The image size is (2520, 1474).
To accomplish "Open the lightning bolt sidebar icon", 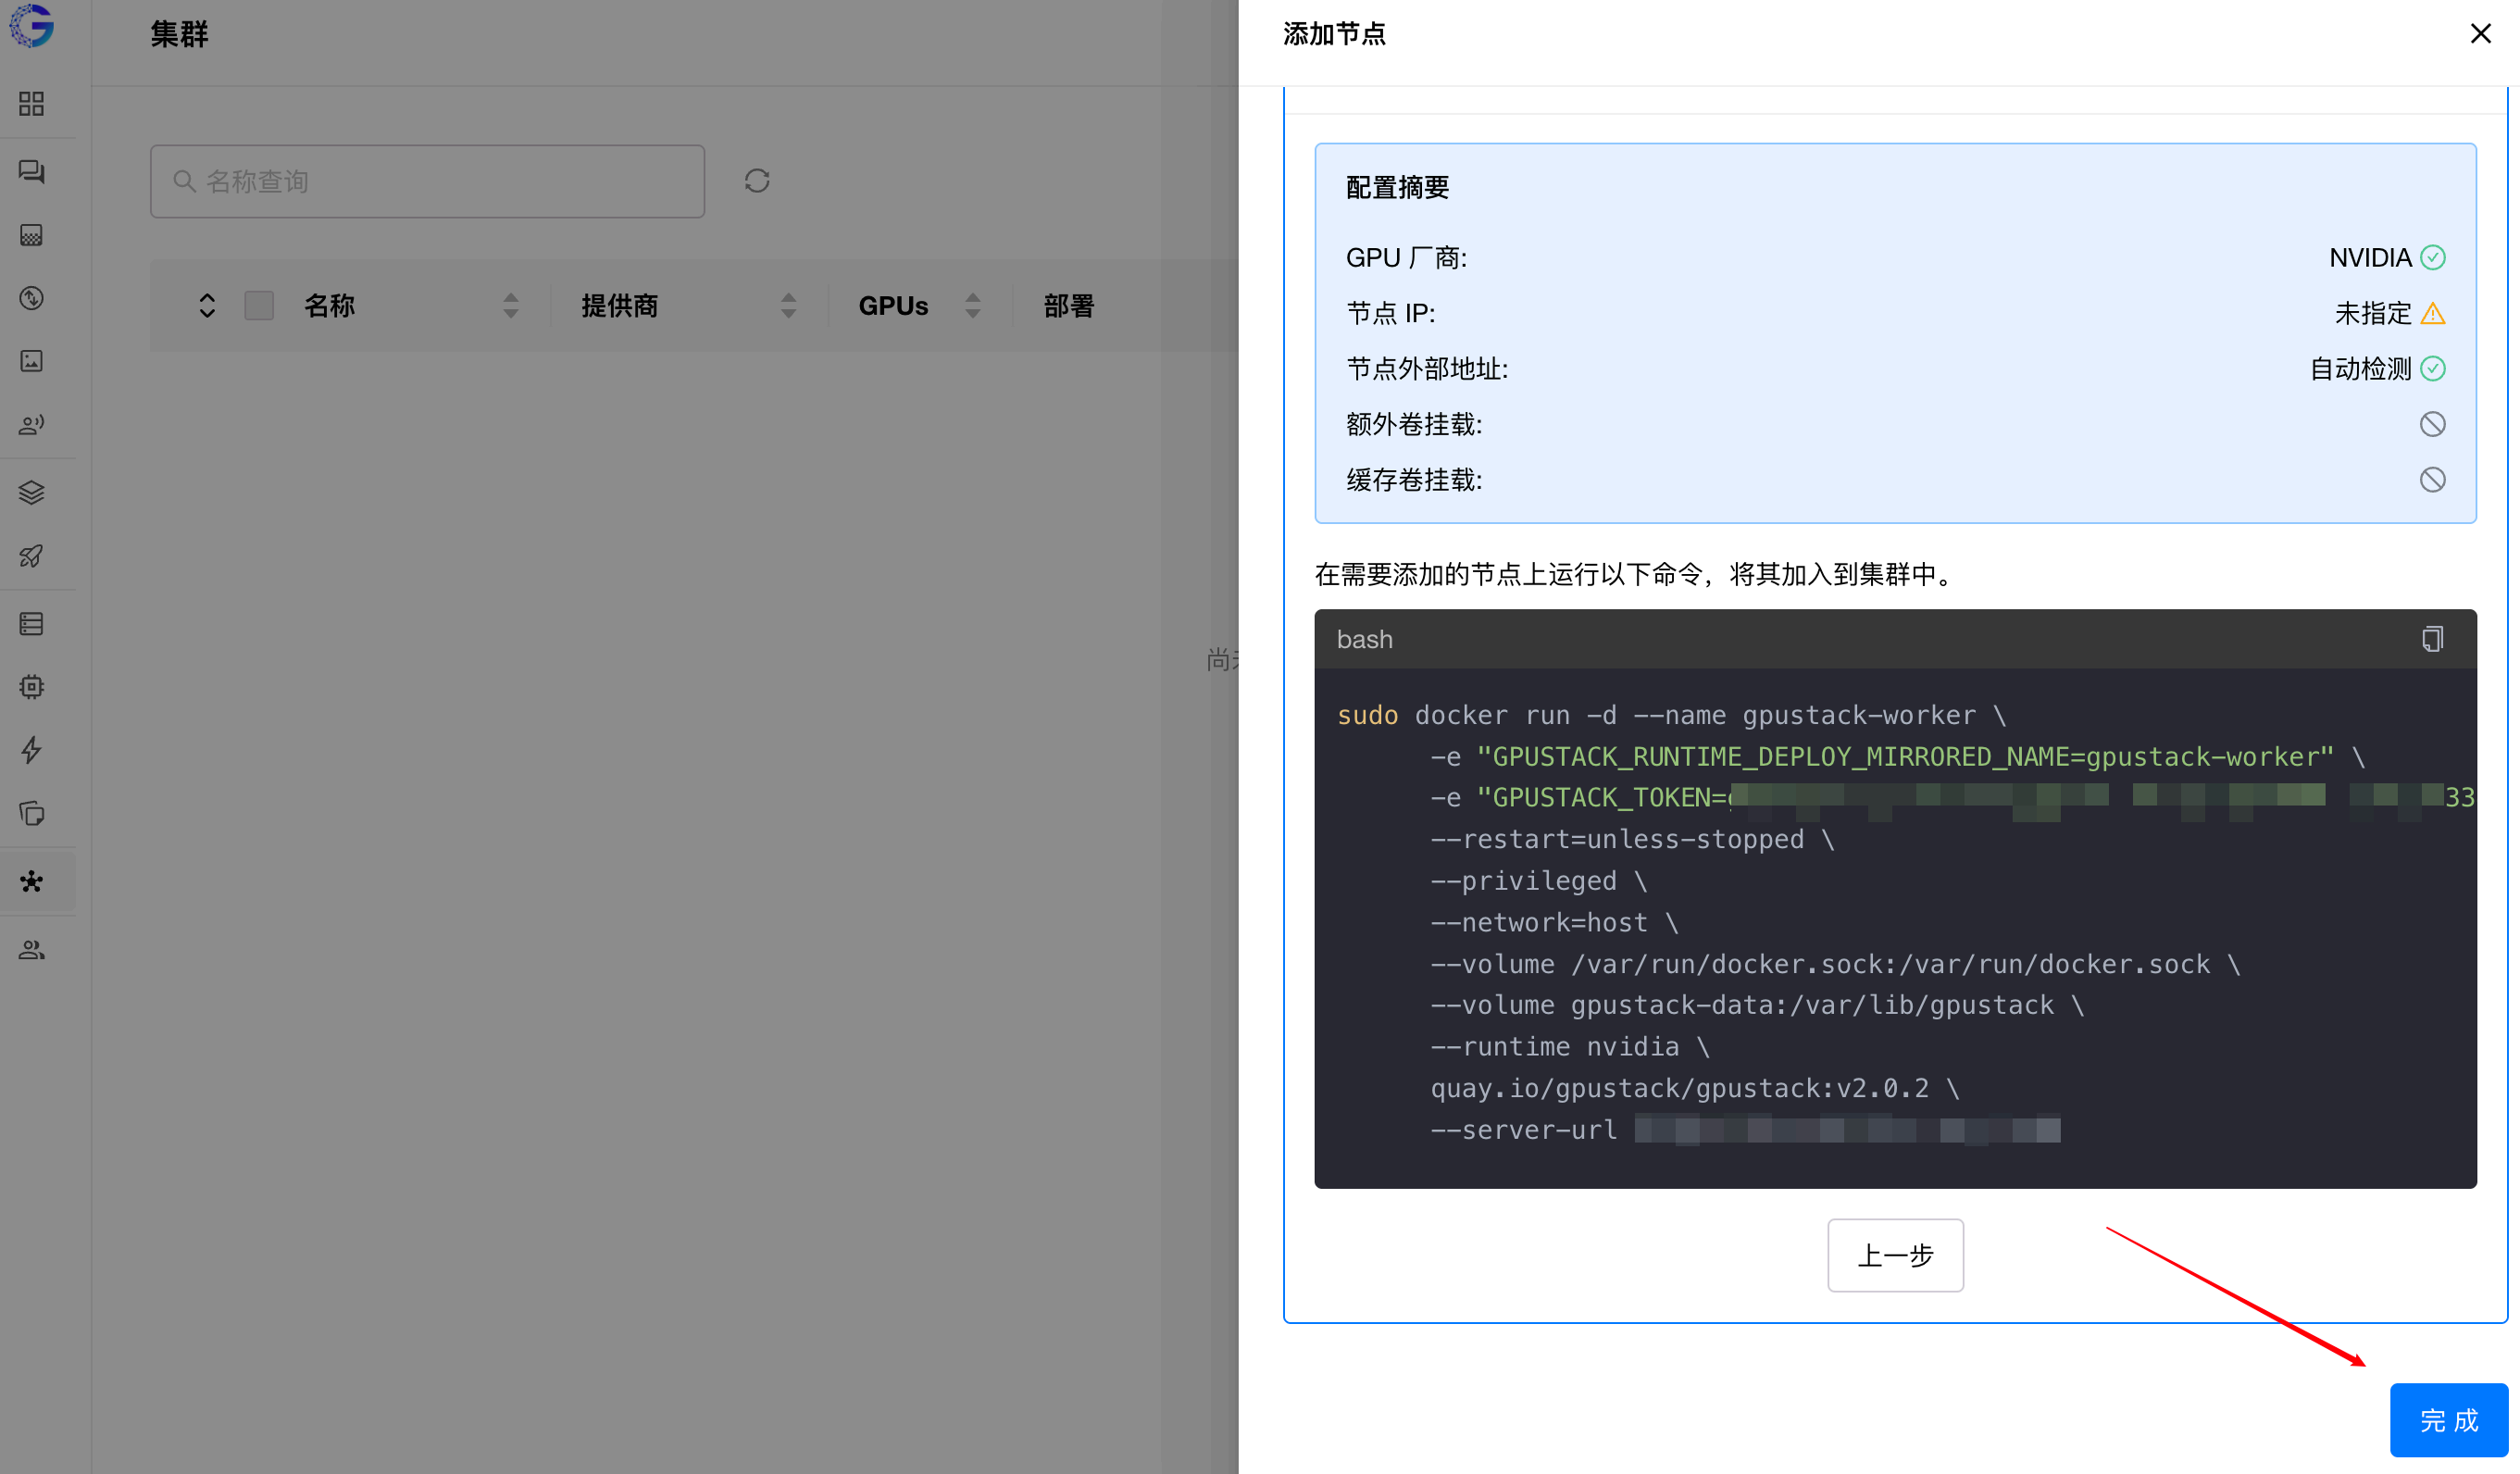I will (x=32, y=750).
